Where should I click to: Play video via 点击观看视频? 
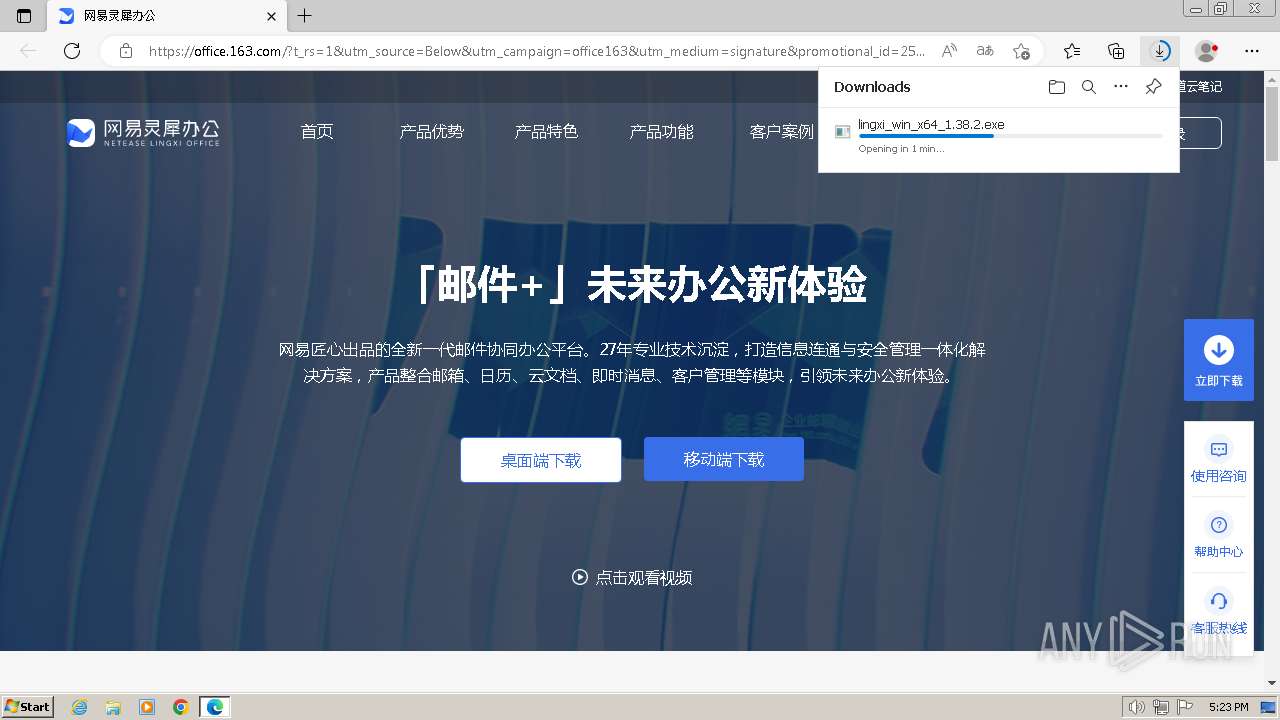[632, 577]
